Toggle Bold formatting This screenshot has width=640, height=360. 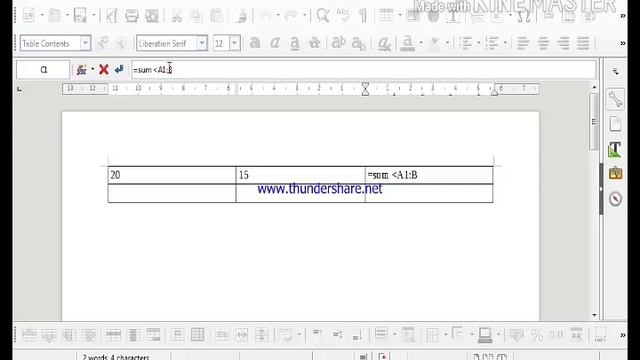[x=255, y=43]
